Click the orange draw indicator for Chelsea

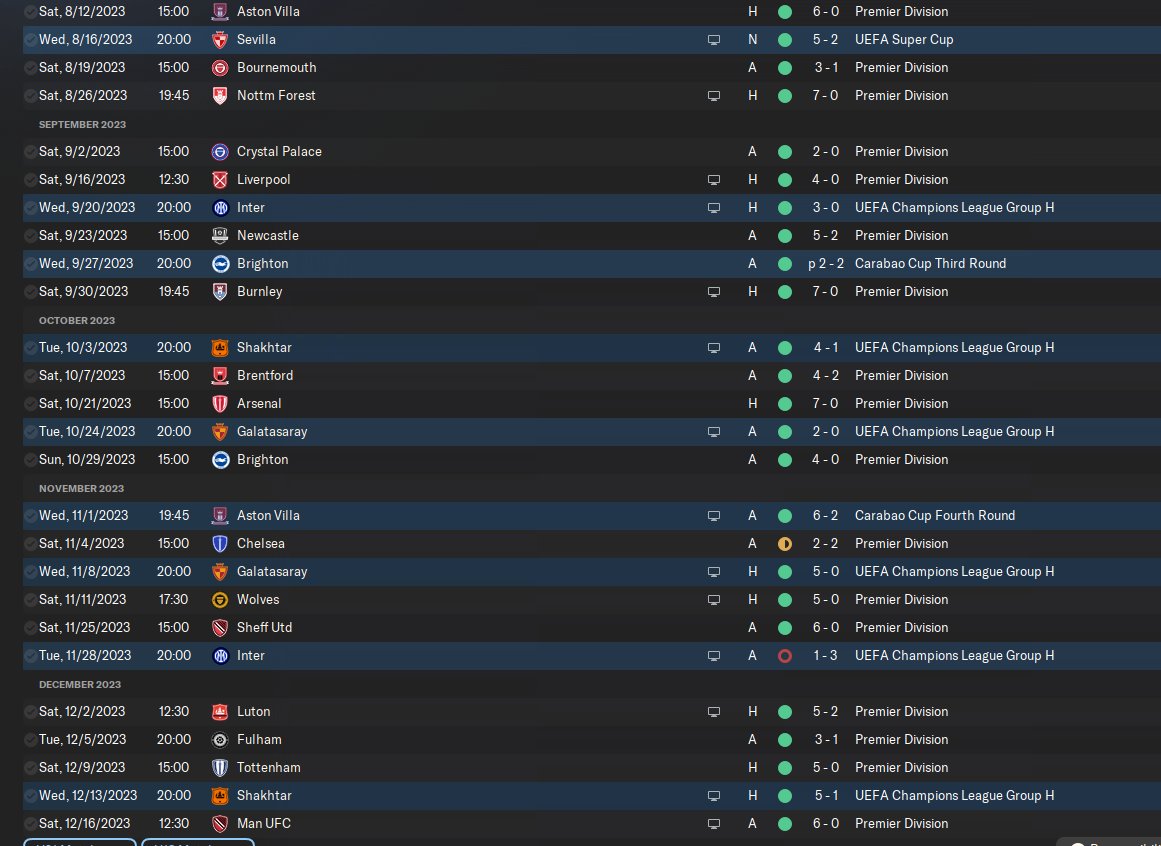(785, 544)
